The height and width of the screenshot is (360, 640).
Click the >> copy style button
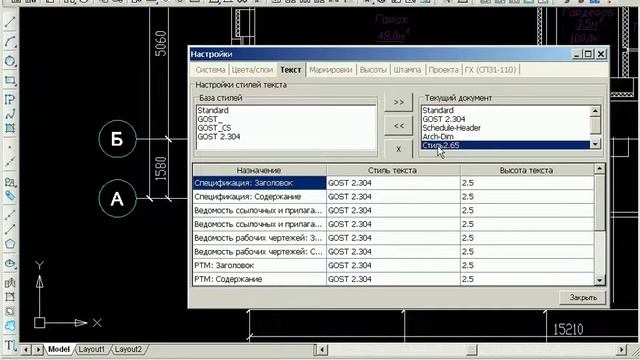(x=399, y=102)
